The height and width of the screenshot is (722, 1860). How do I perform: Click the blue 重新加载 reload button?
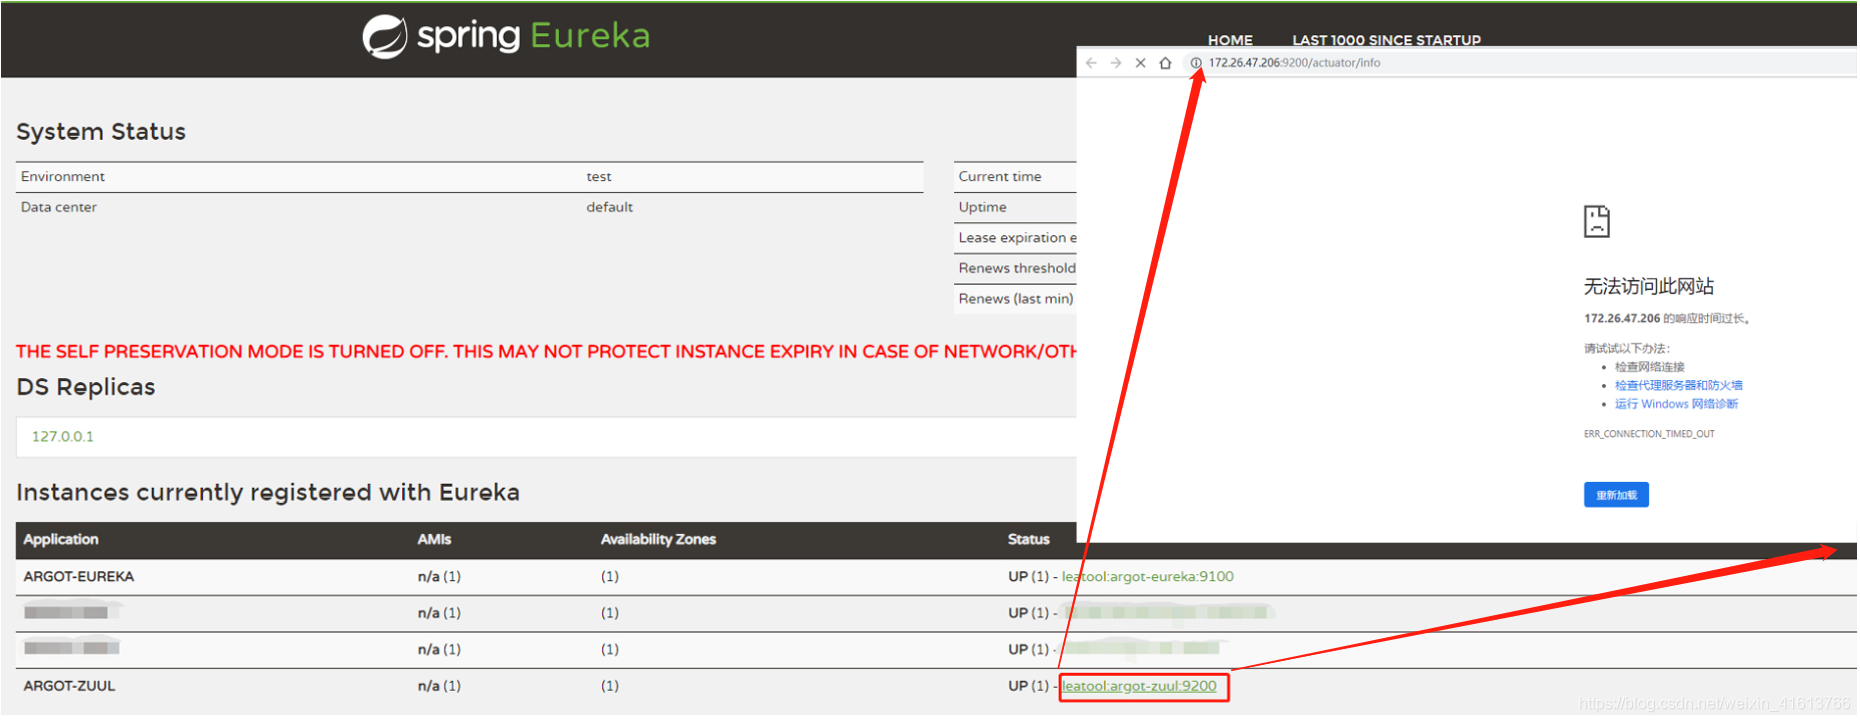[x=1616, y=495]
